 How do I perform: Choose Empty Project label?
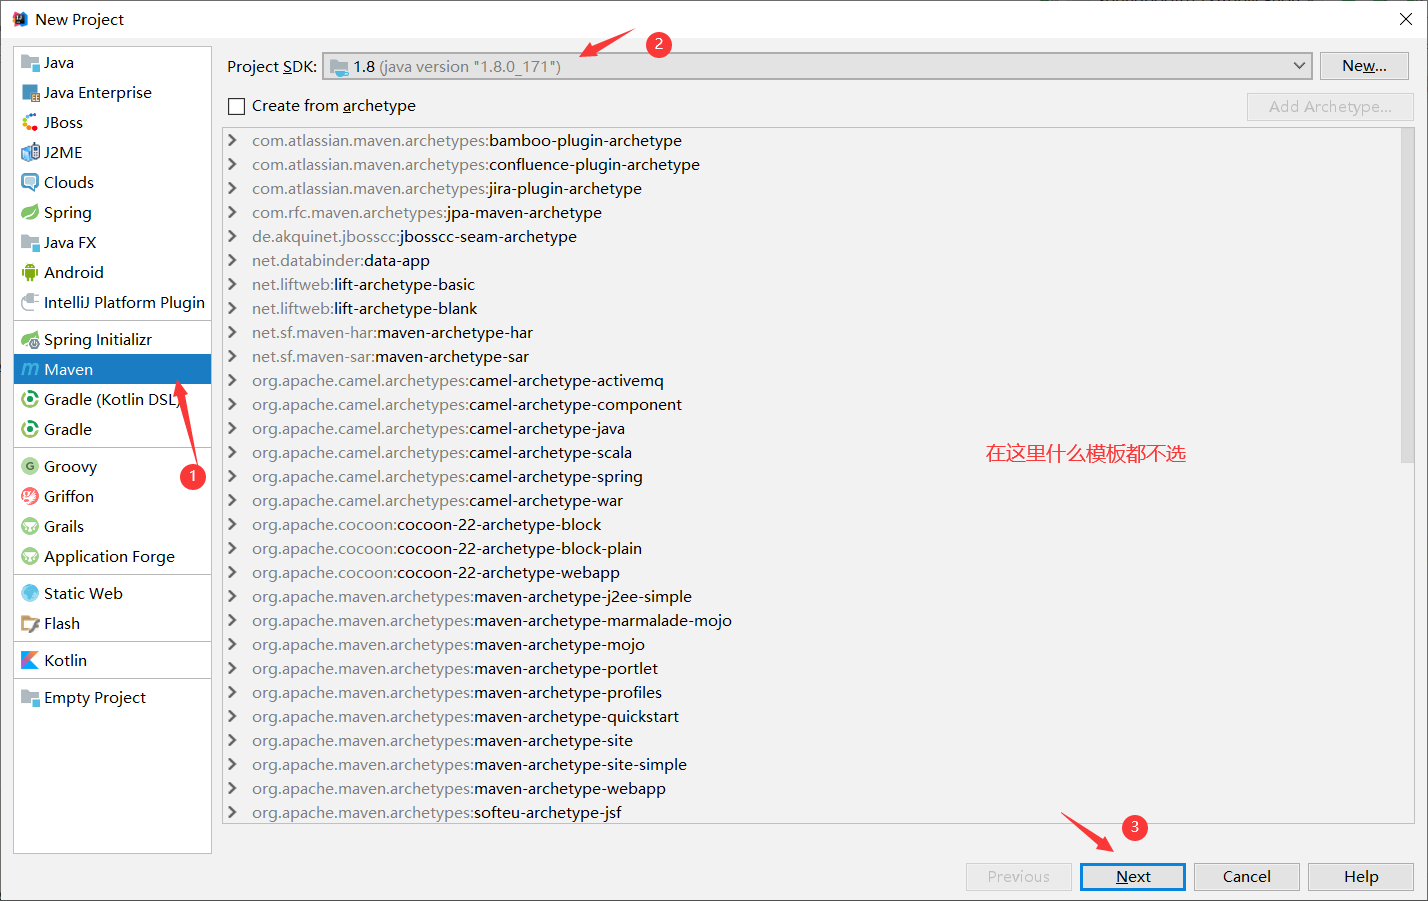pyautogui.click(x=95, y=698)
